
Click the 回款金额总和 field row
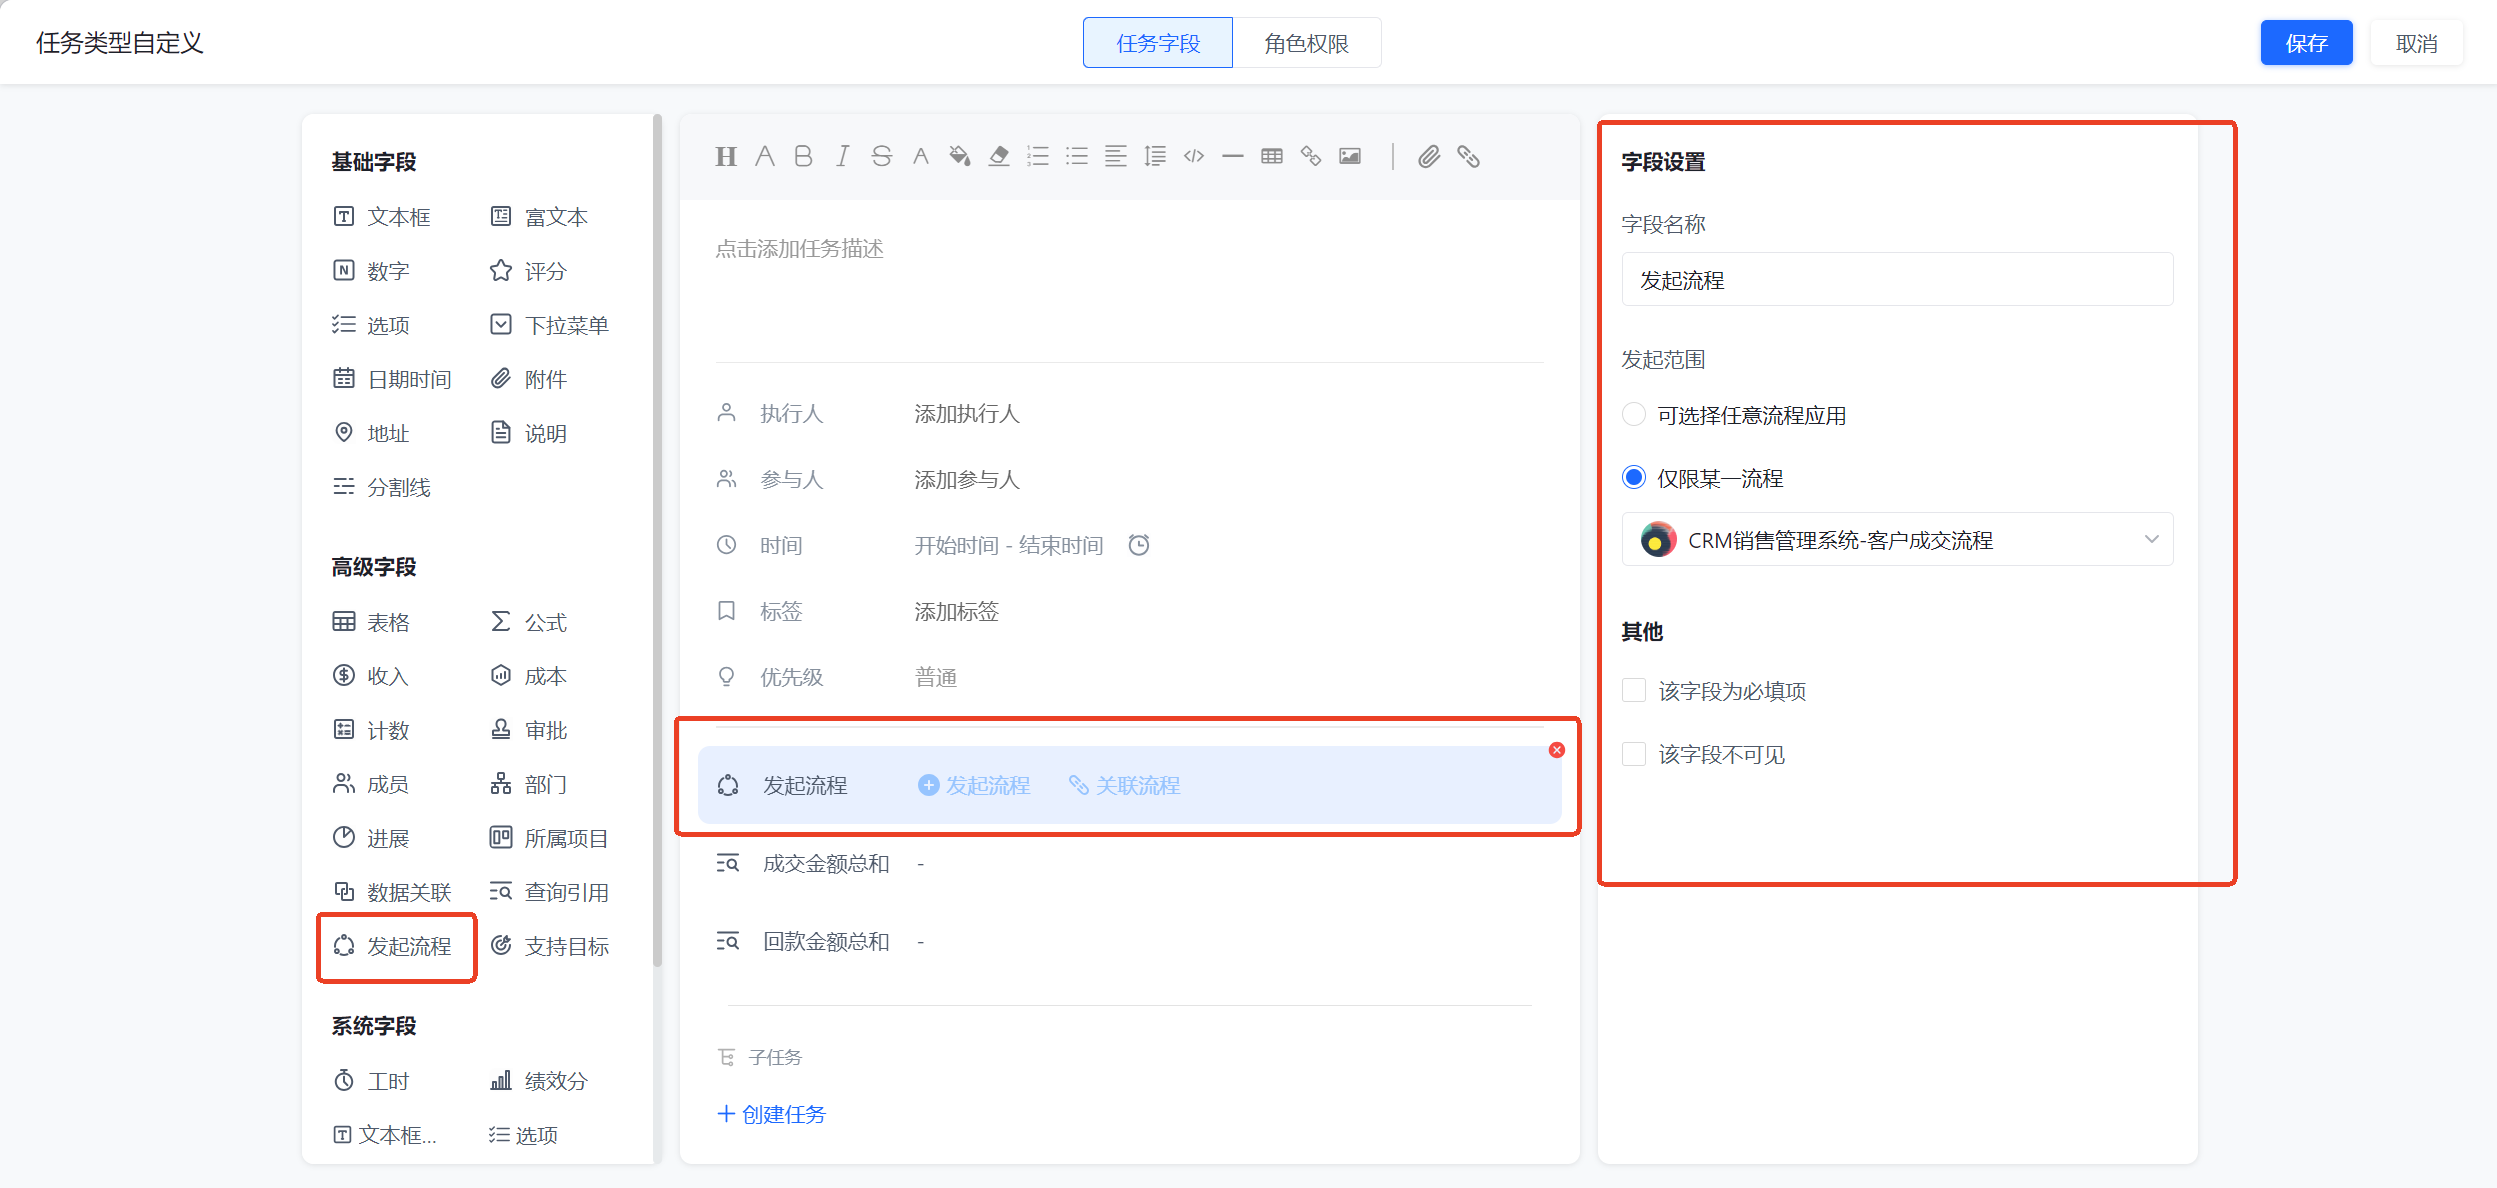coord(1129,941)
